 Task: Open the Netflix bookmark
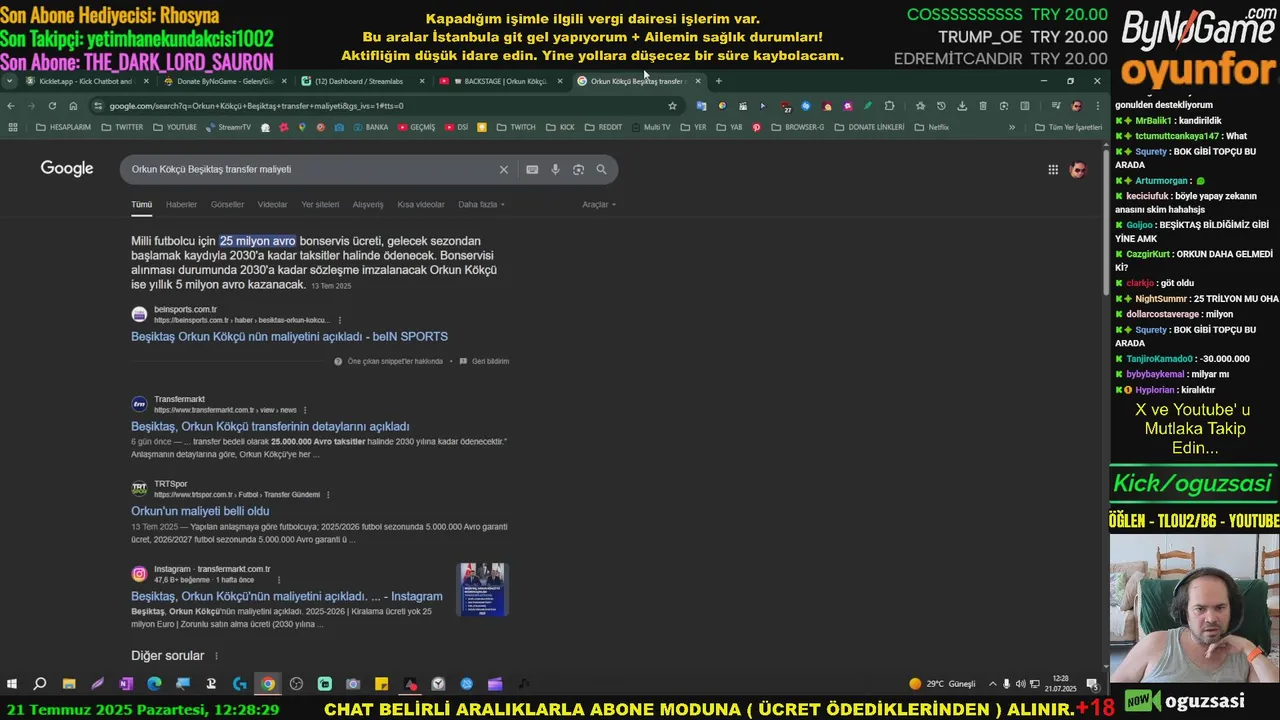[931, 128]
